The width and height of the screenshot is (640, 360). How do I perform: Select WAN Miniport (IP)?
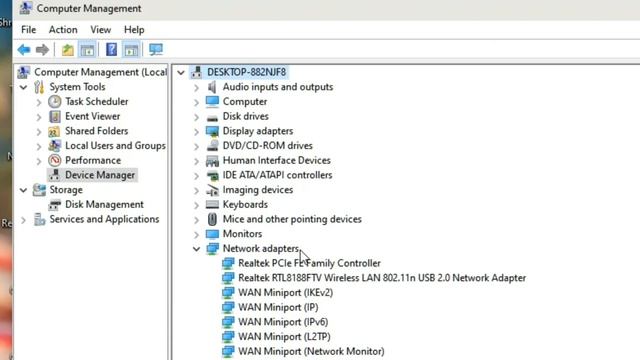click(278, 307)
